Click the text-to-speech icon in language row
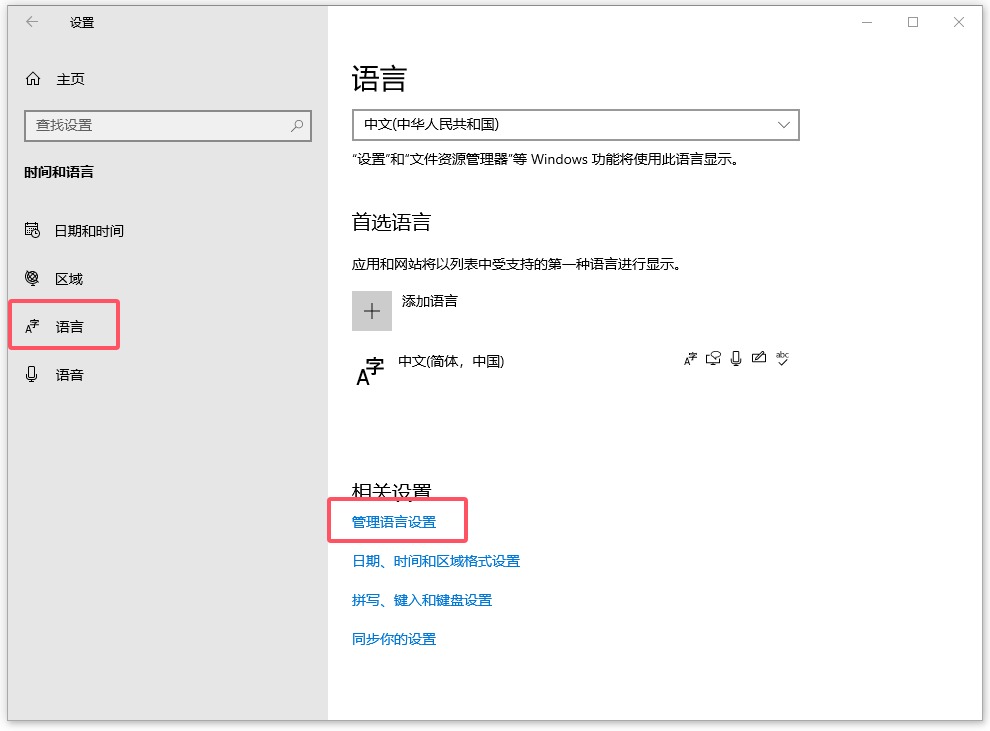Image resolution: width=990 pixels, height=731 pixels. [713, 358]
